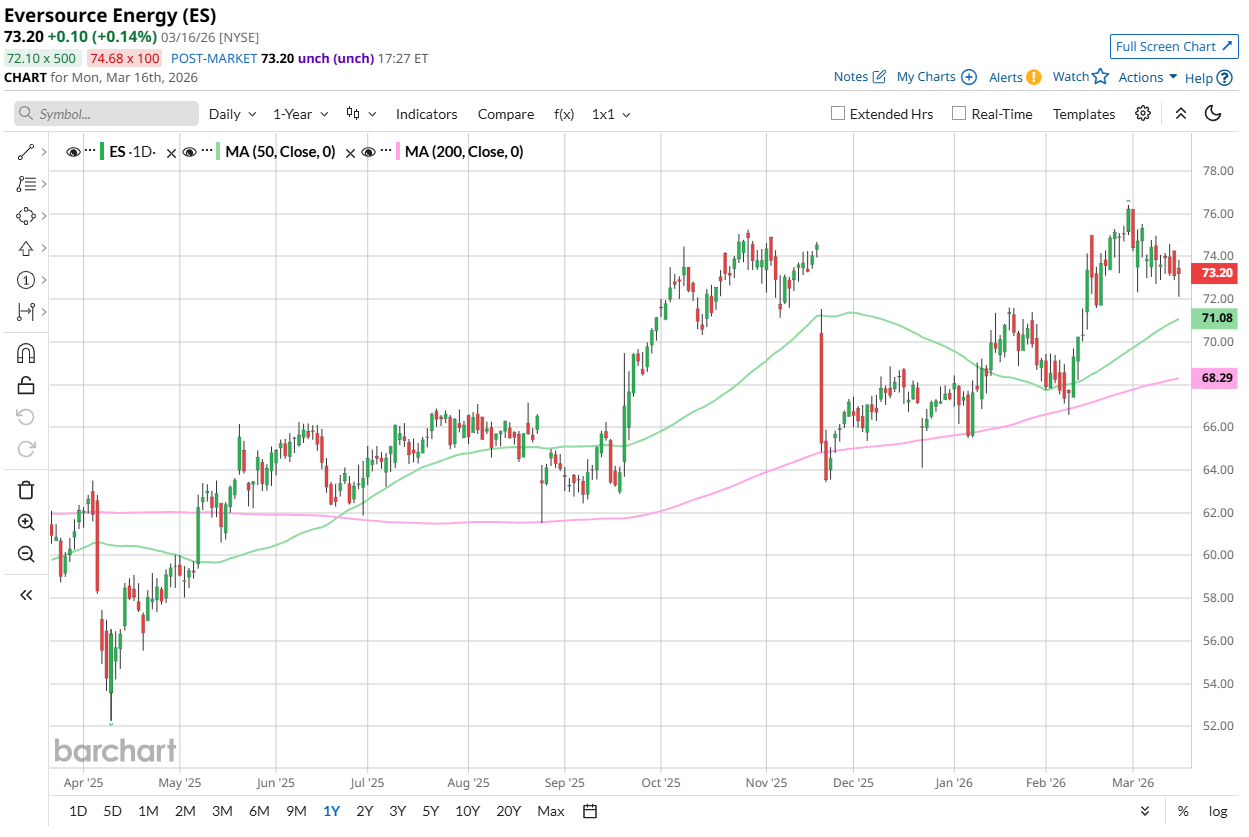Click into the Symbol search field
This screenshot has width=1249, height=837.
pos(106,114)
